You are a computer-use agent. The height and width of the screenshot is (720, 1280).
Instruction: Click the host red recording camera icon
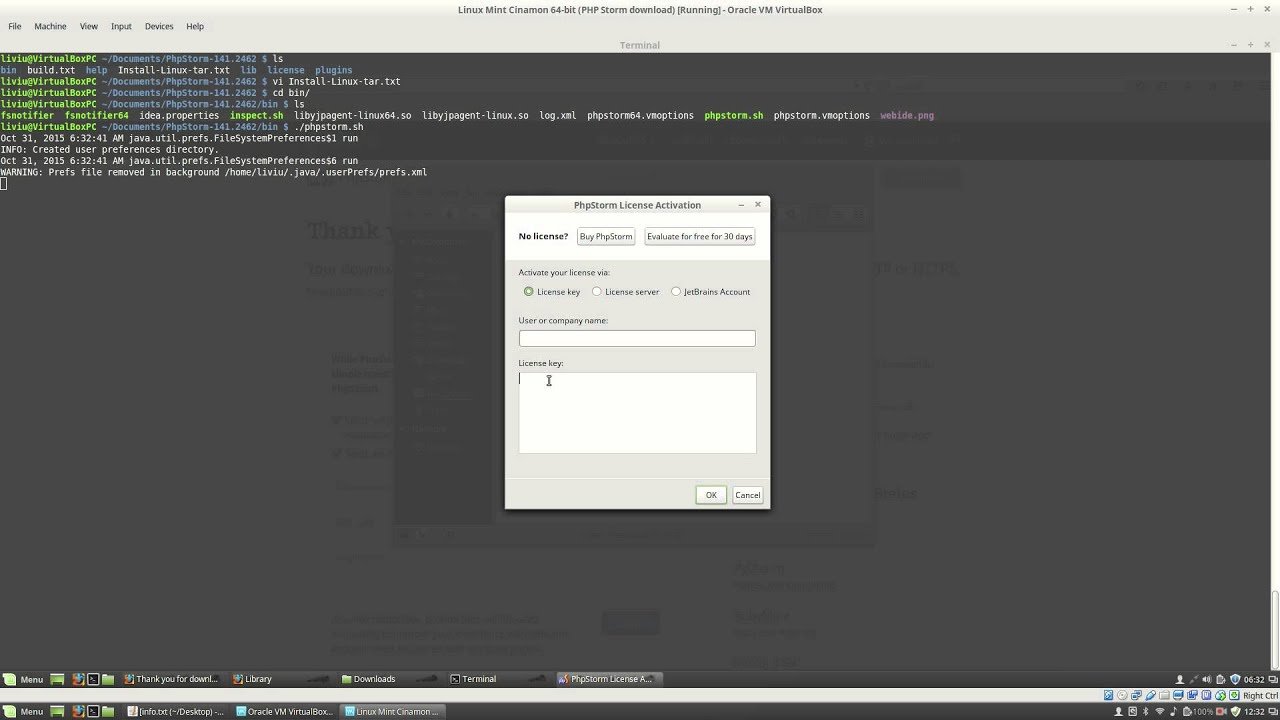1221,712
